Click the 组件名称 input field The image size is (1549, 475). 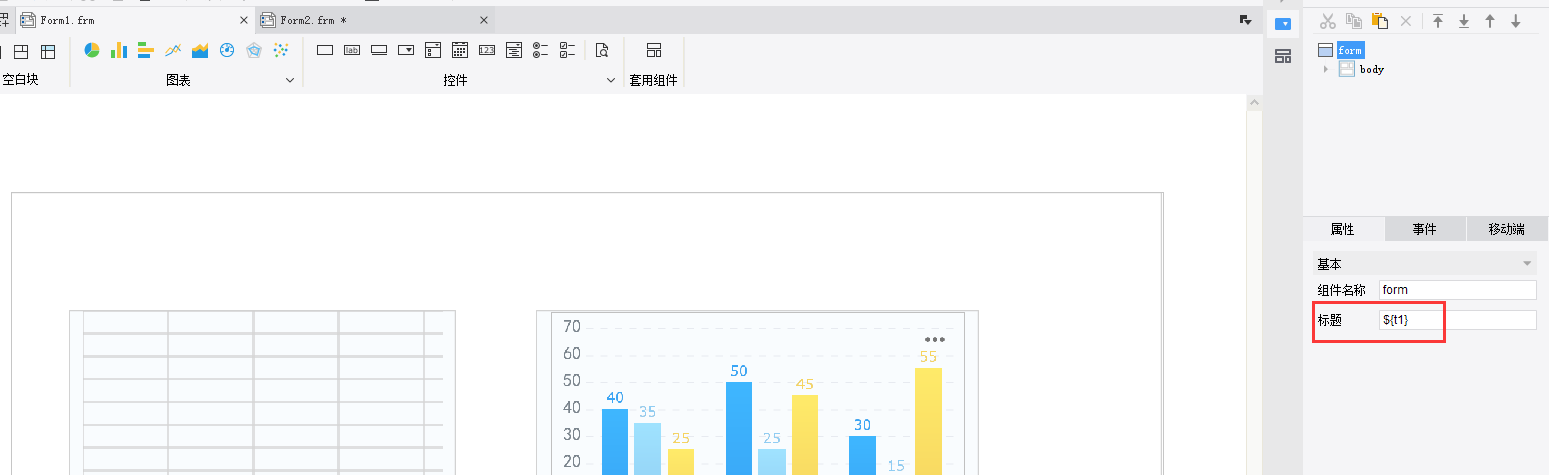coord(1457,290)
